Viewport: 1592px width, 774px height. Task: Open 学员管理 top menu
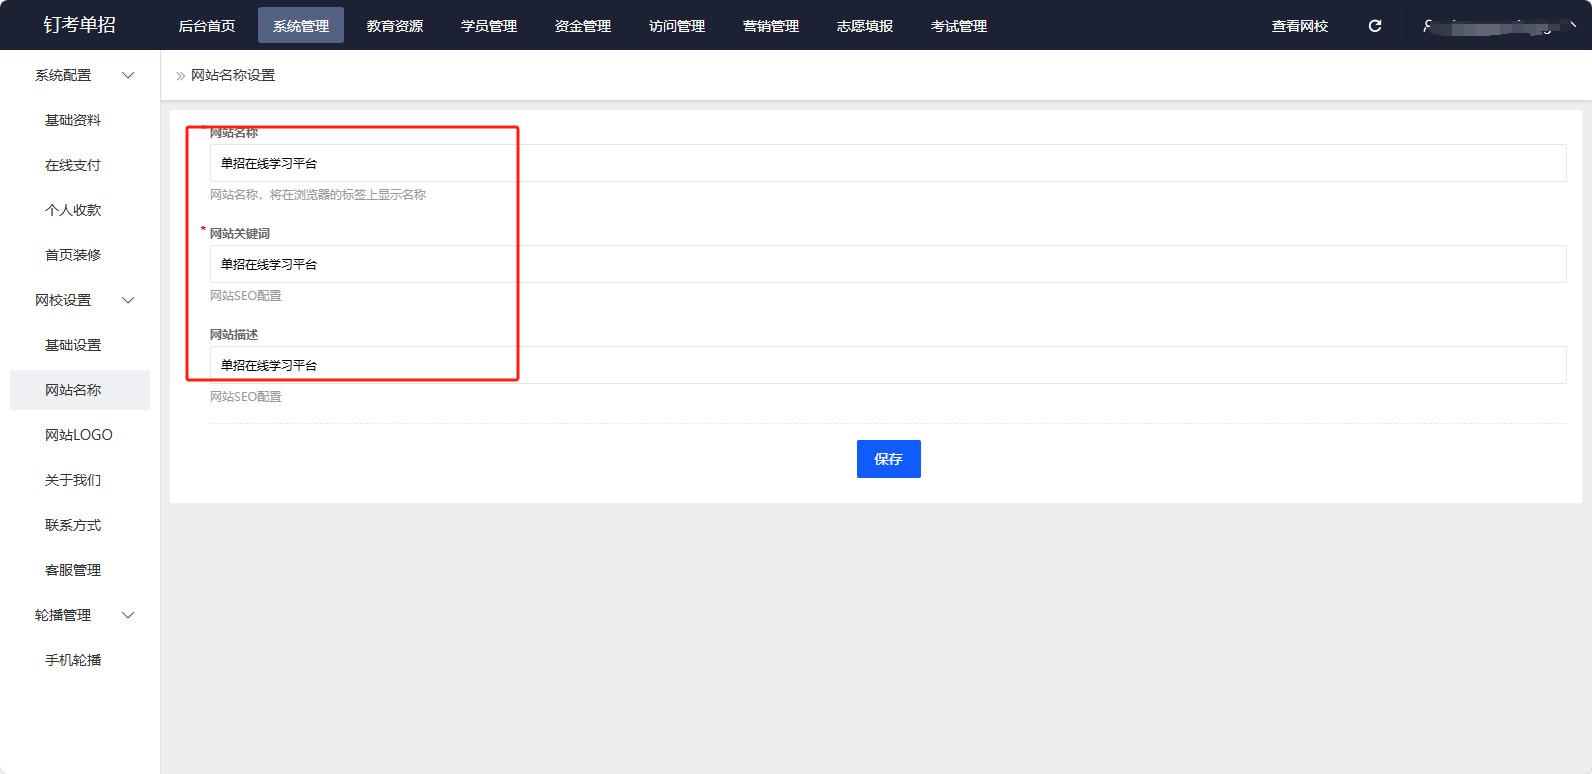[x=489, y=26]
